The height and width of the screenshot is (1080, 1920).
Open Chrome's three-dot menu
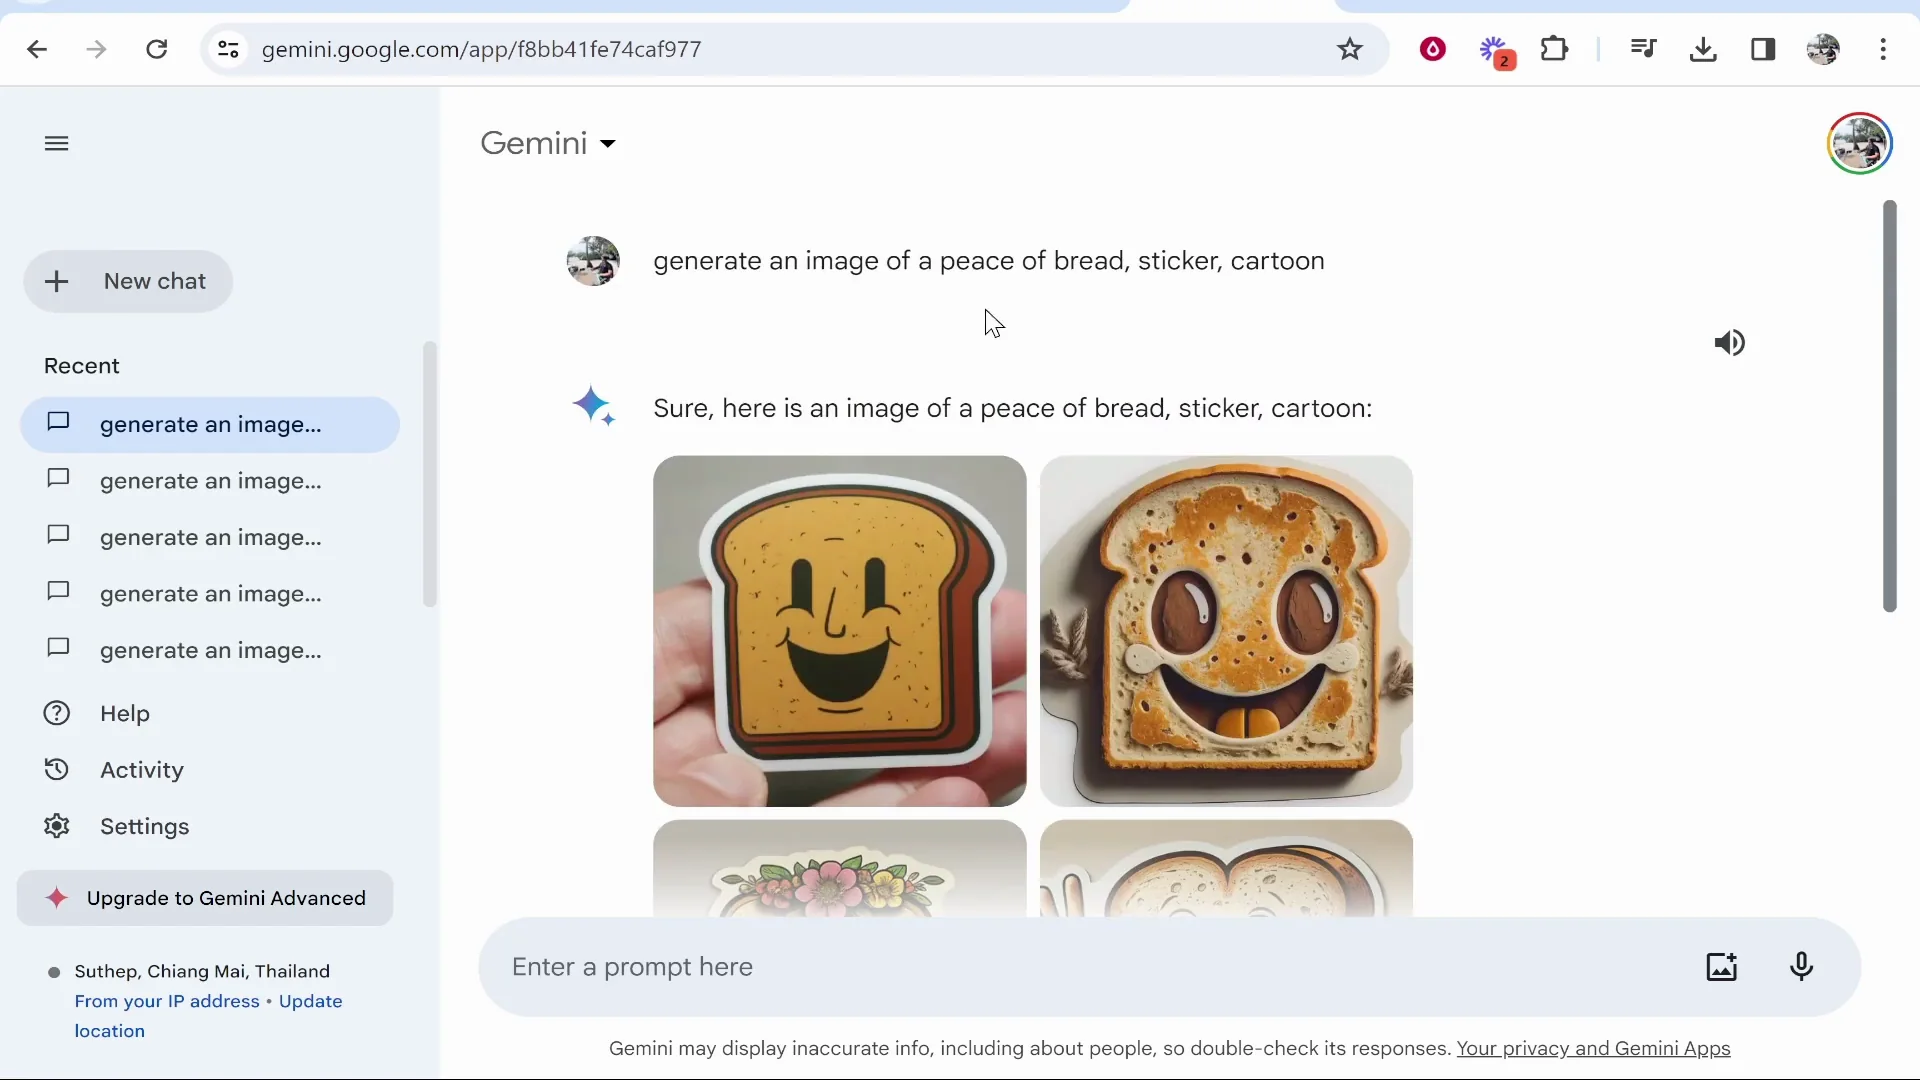pyautogui.click(x=1884, y=49)
